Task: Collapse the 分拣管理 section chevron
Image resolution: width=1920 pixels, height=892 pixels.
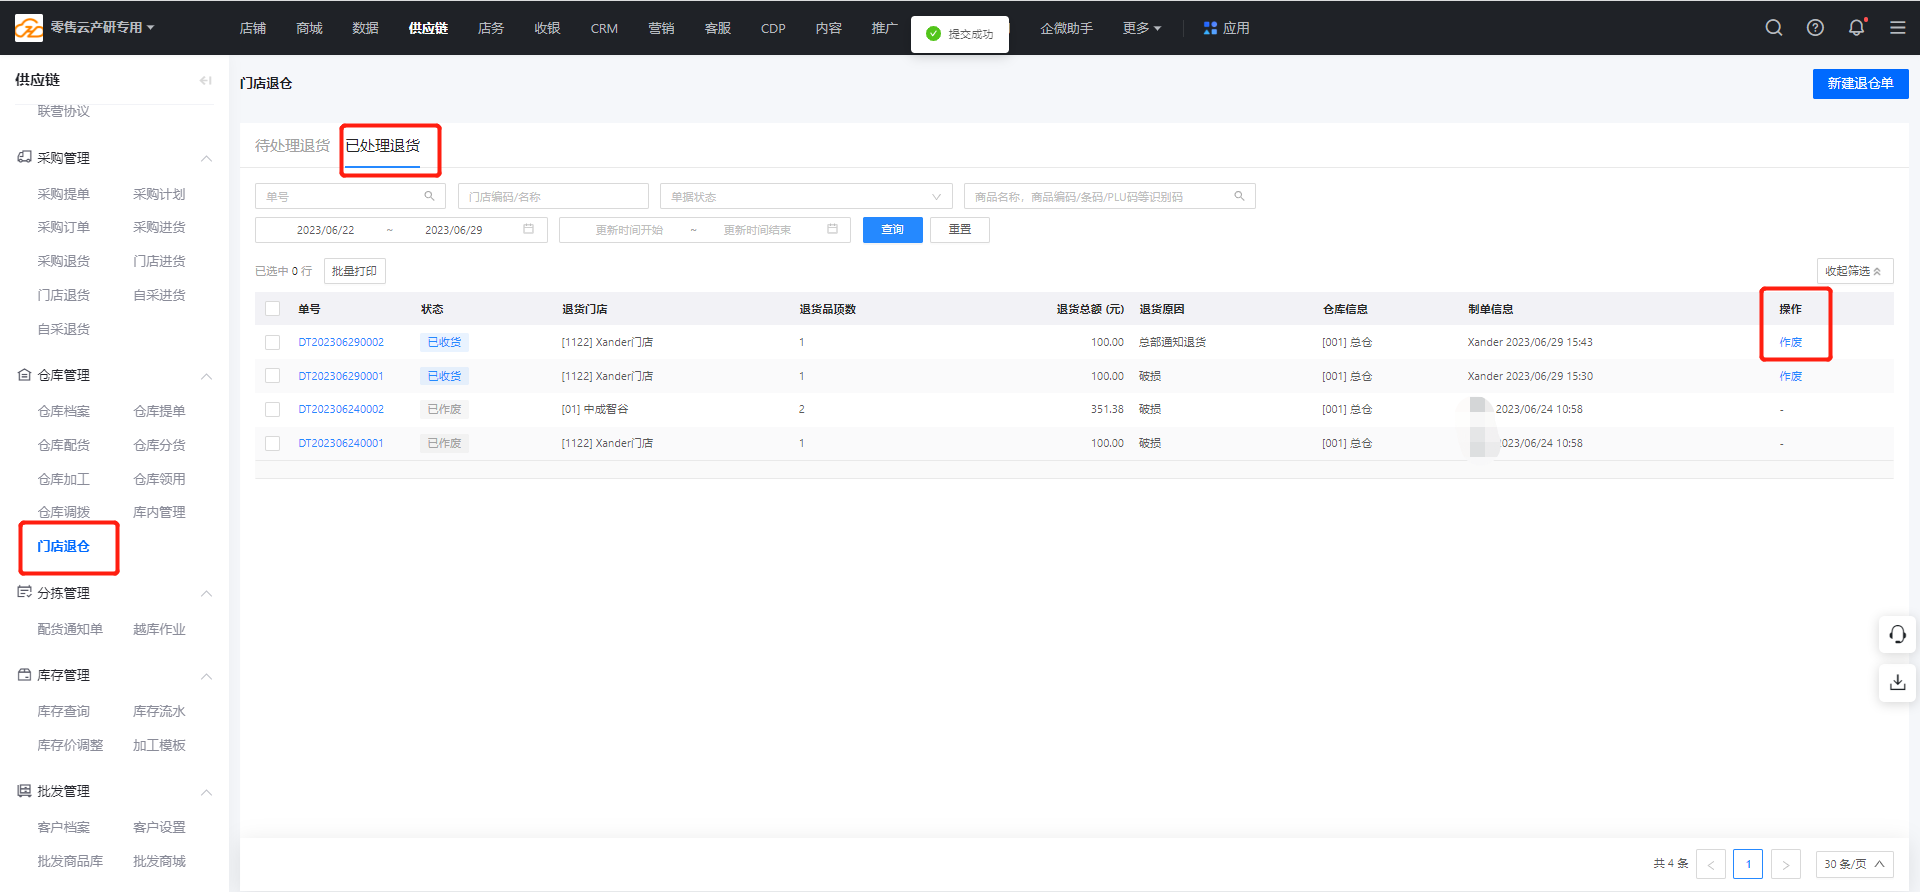Action: point(206,593)
